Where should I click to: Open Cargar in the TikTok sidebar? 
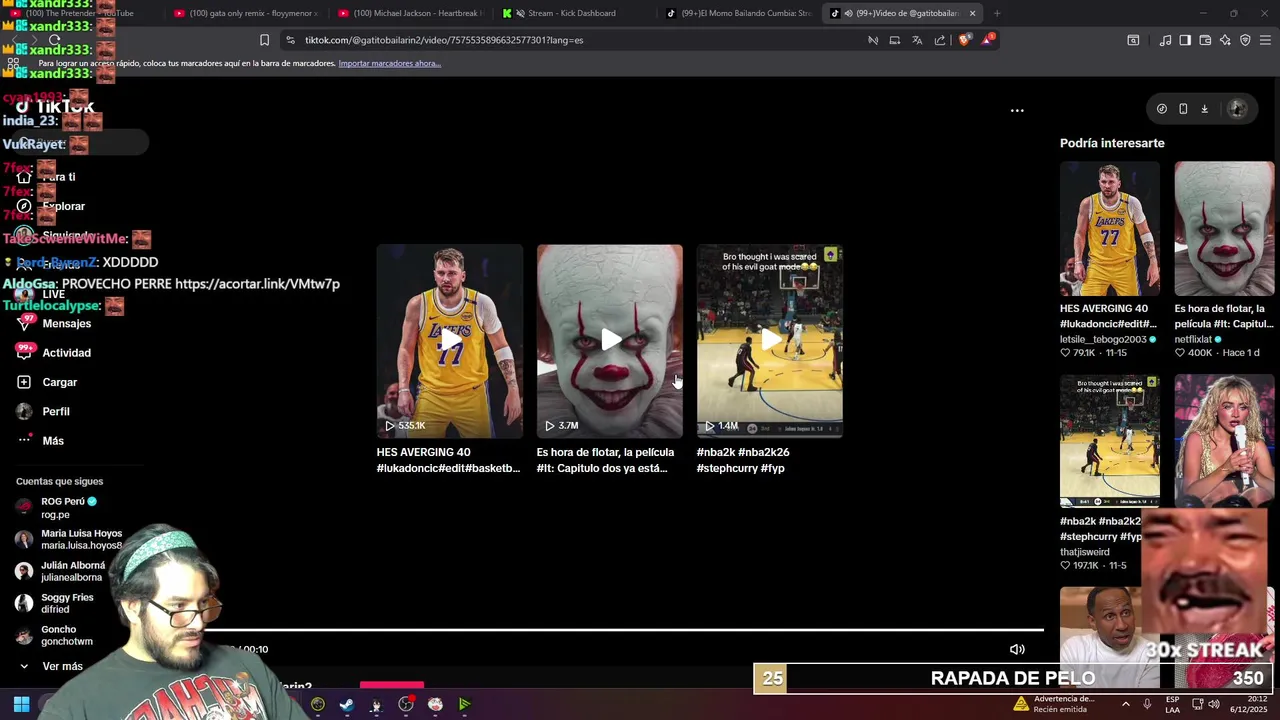click(x=60, y=382)
